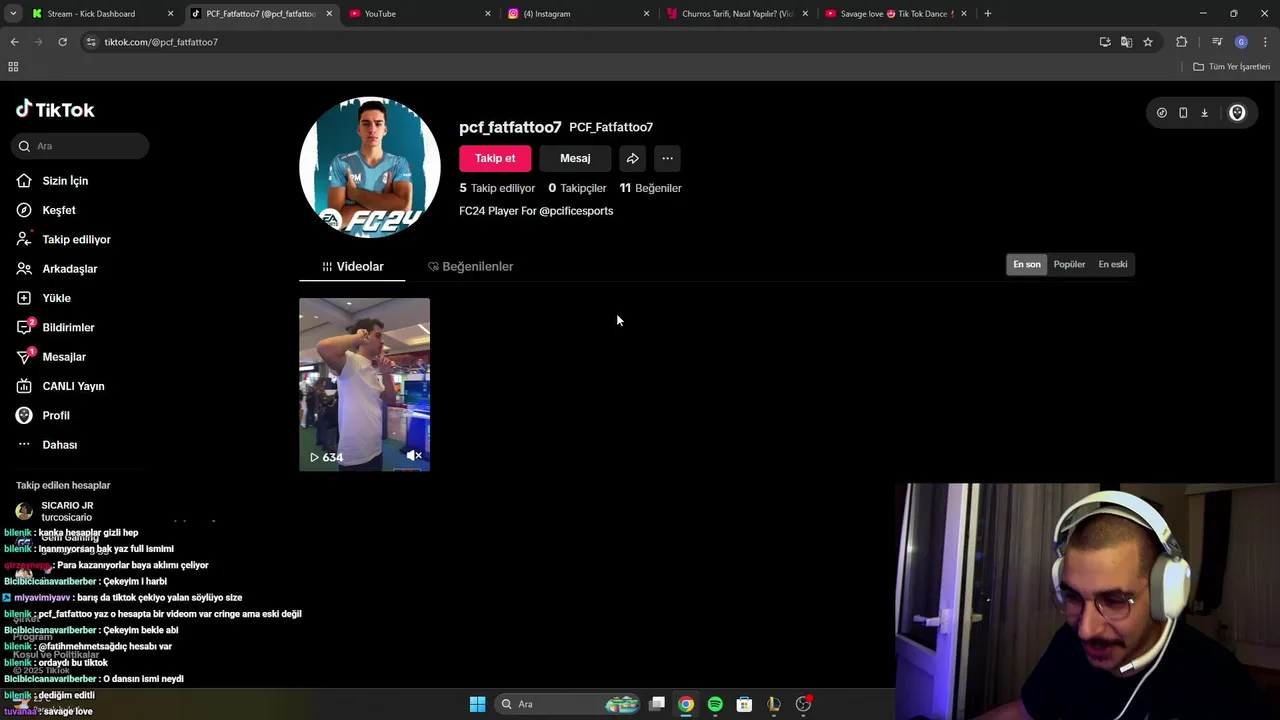The width and height of the screenshot is (1280, 720).
Task: Open OBS Studio from taskbar
Action: coord(803,704)
